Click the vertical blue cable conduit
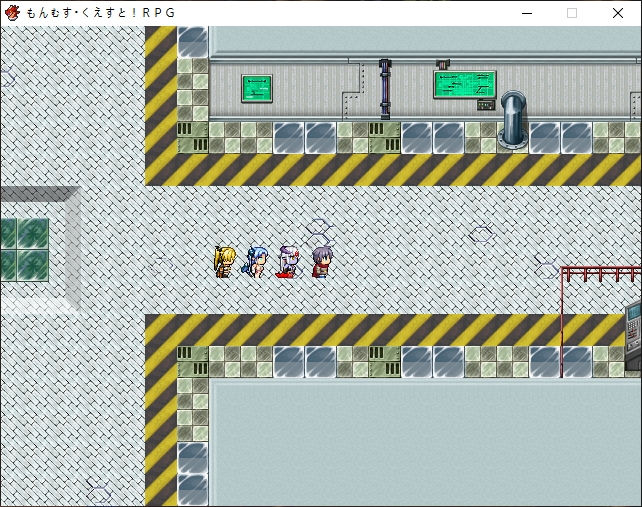The width and height of the screenshot is (642, 507). pos(385,89)
